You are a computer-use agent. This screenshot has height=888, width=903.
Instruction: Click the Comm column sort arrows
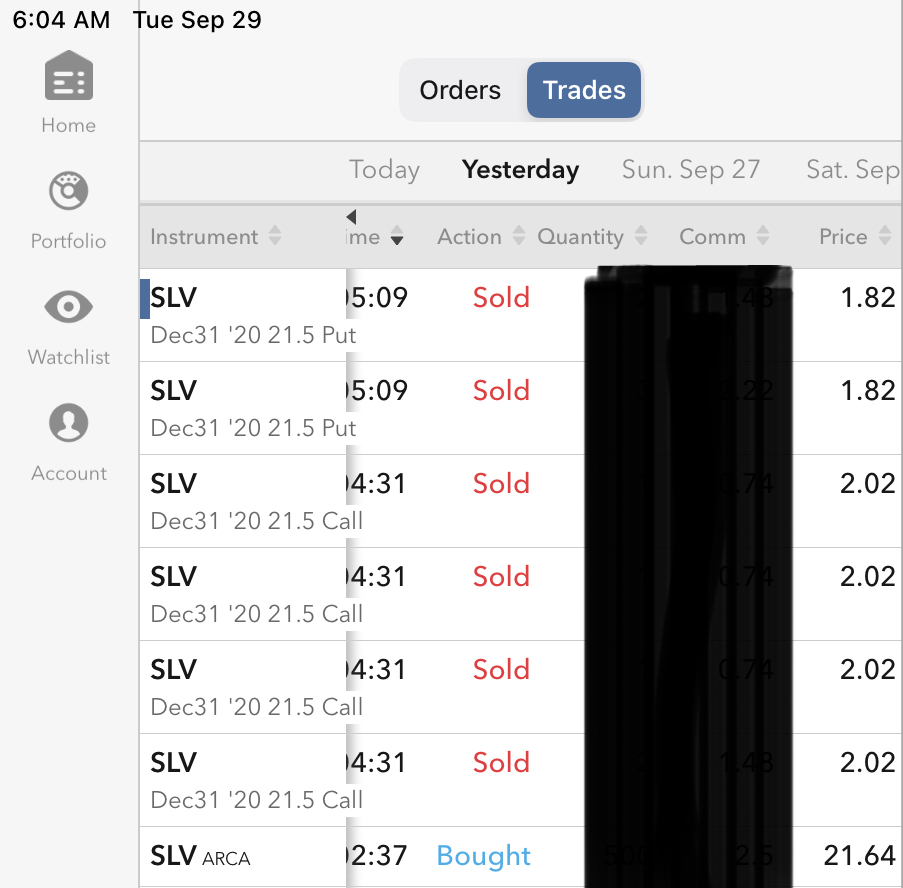(x=763, y=237)
